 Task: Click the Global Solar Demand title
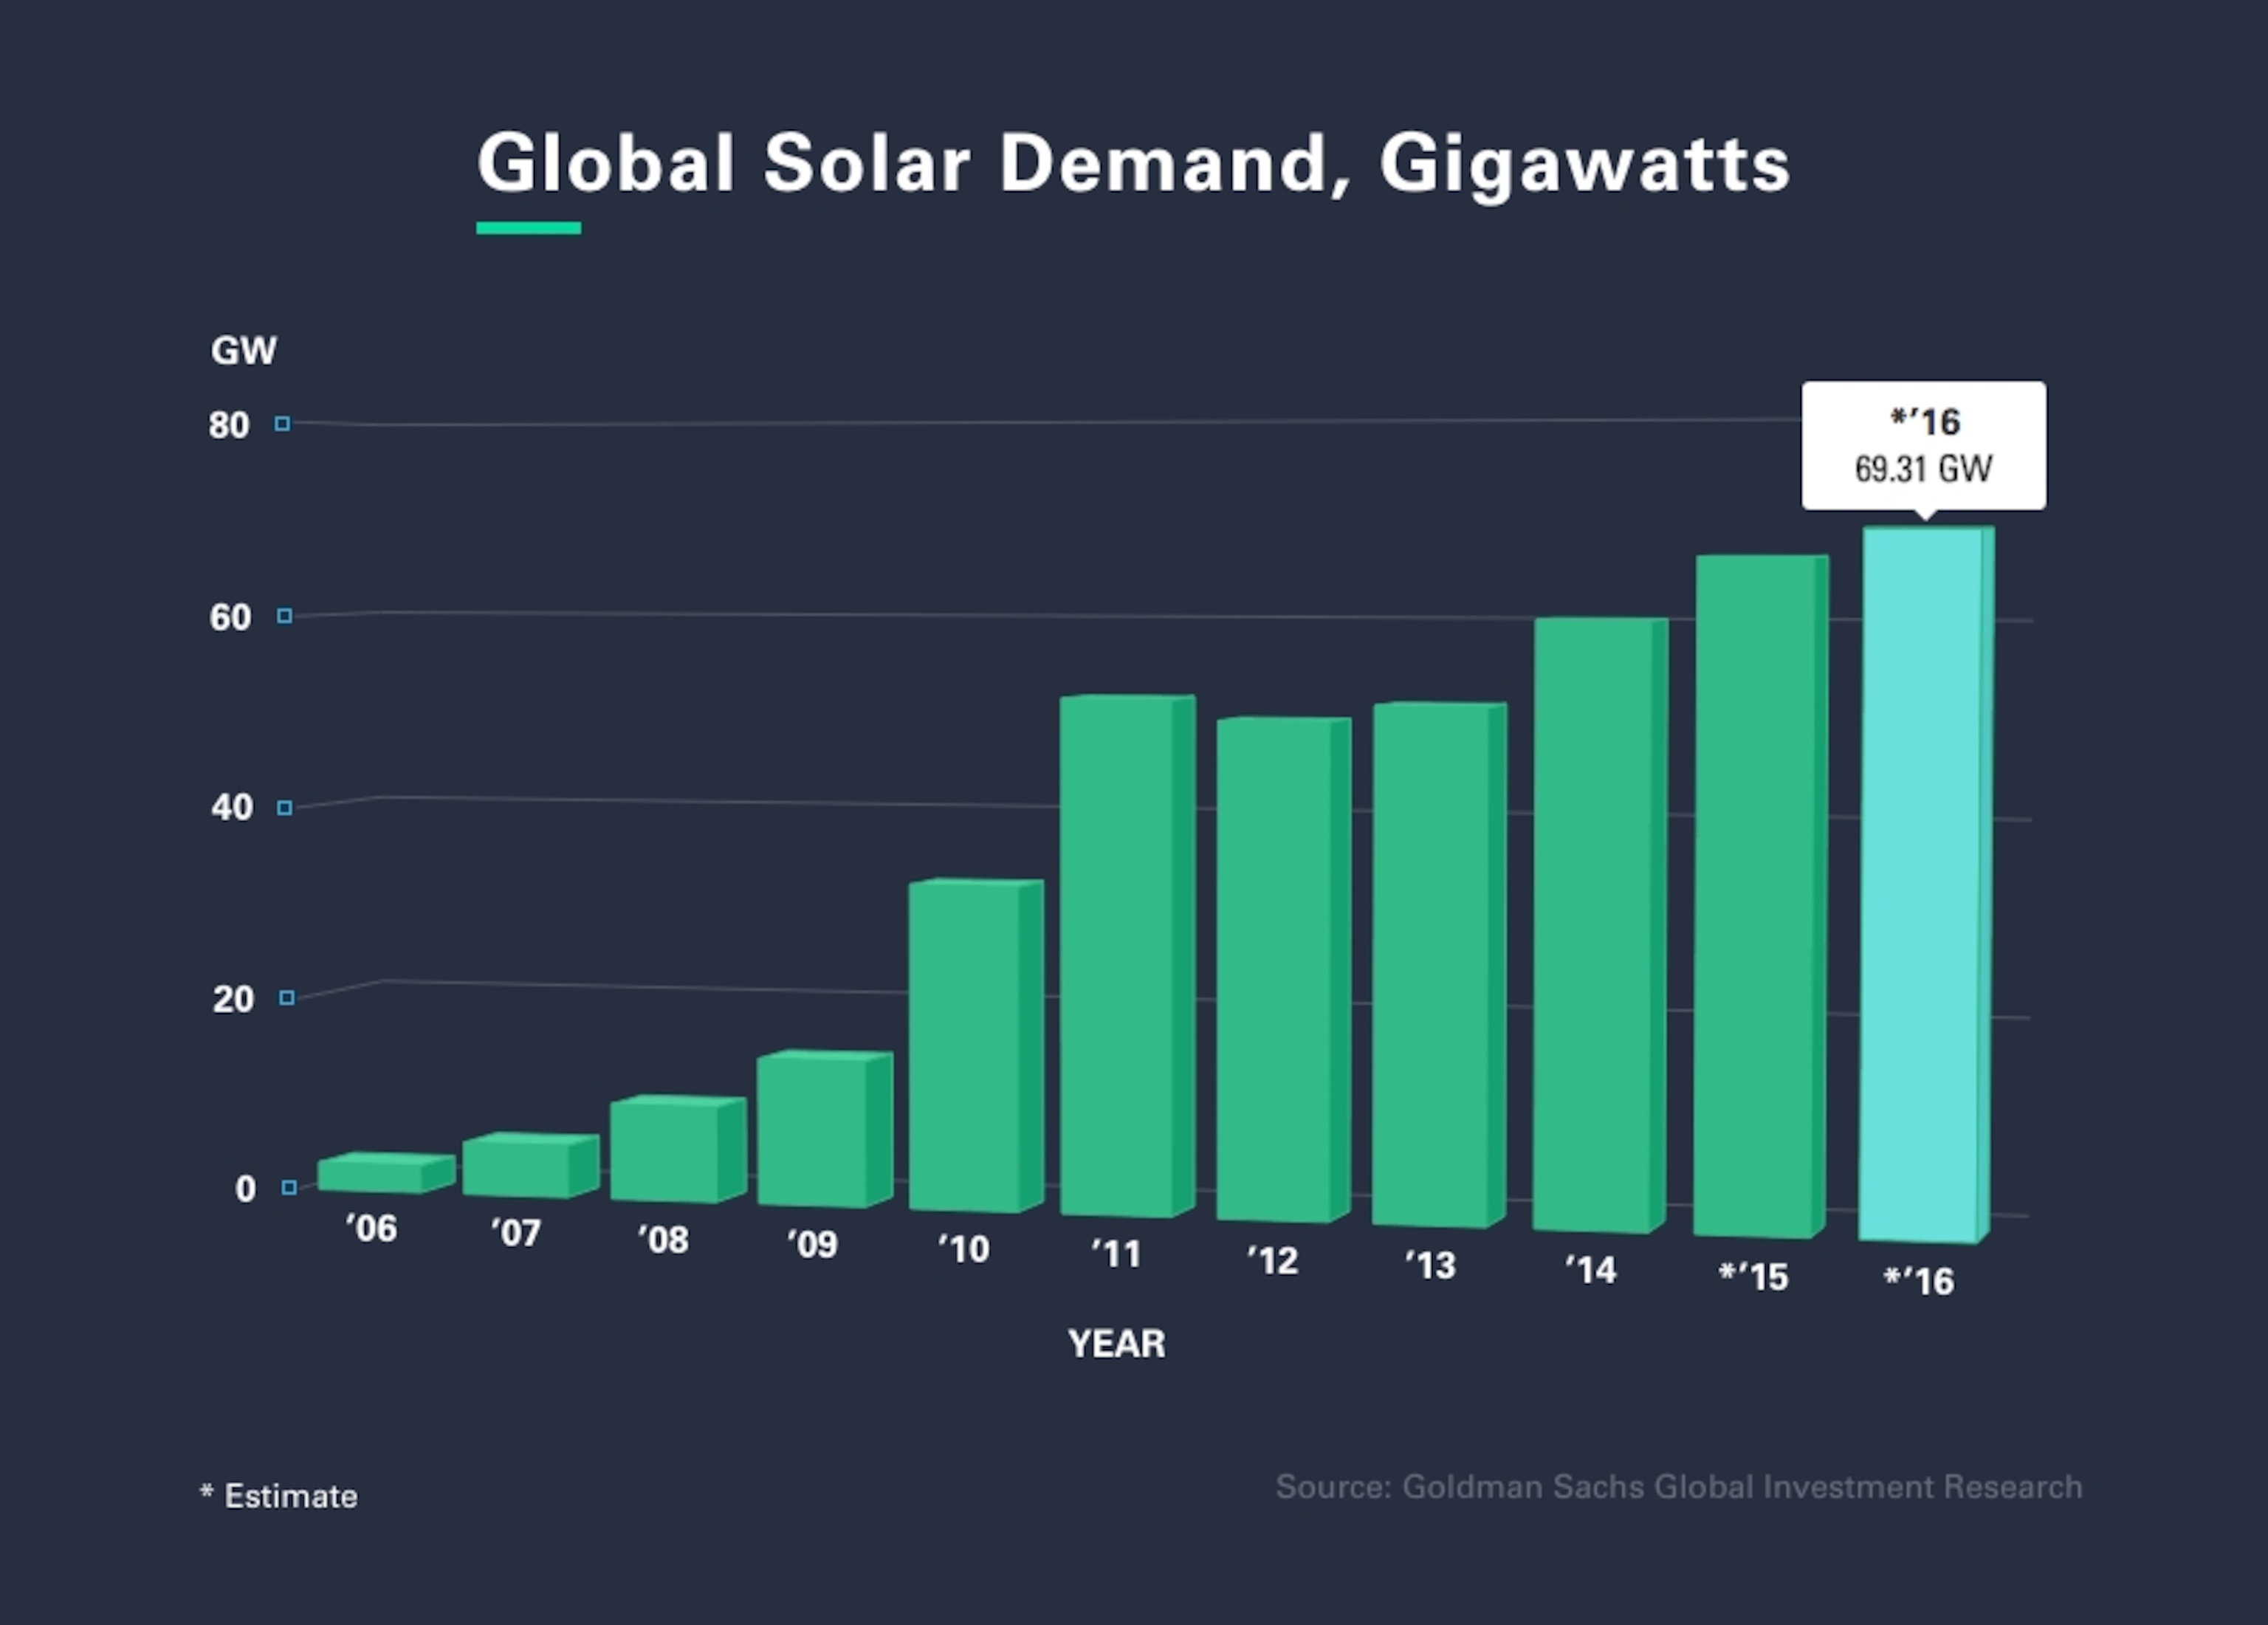coord(1133,163)
